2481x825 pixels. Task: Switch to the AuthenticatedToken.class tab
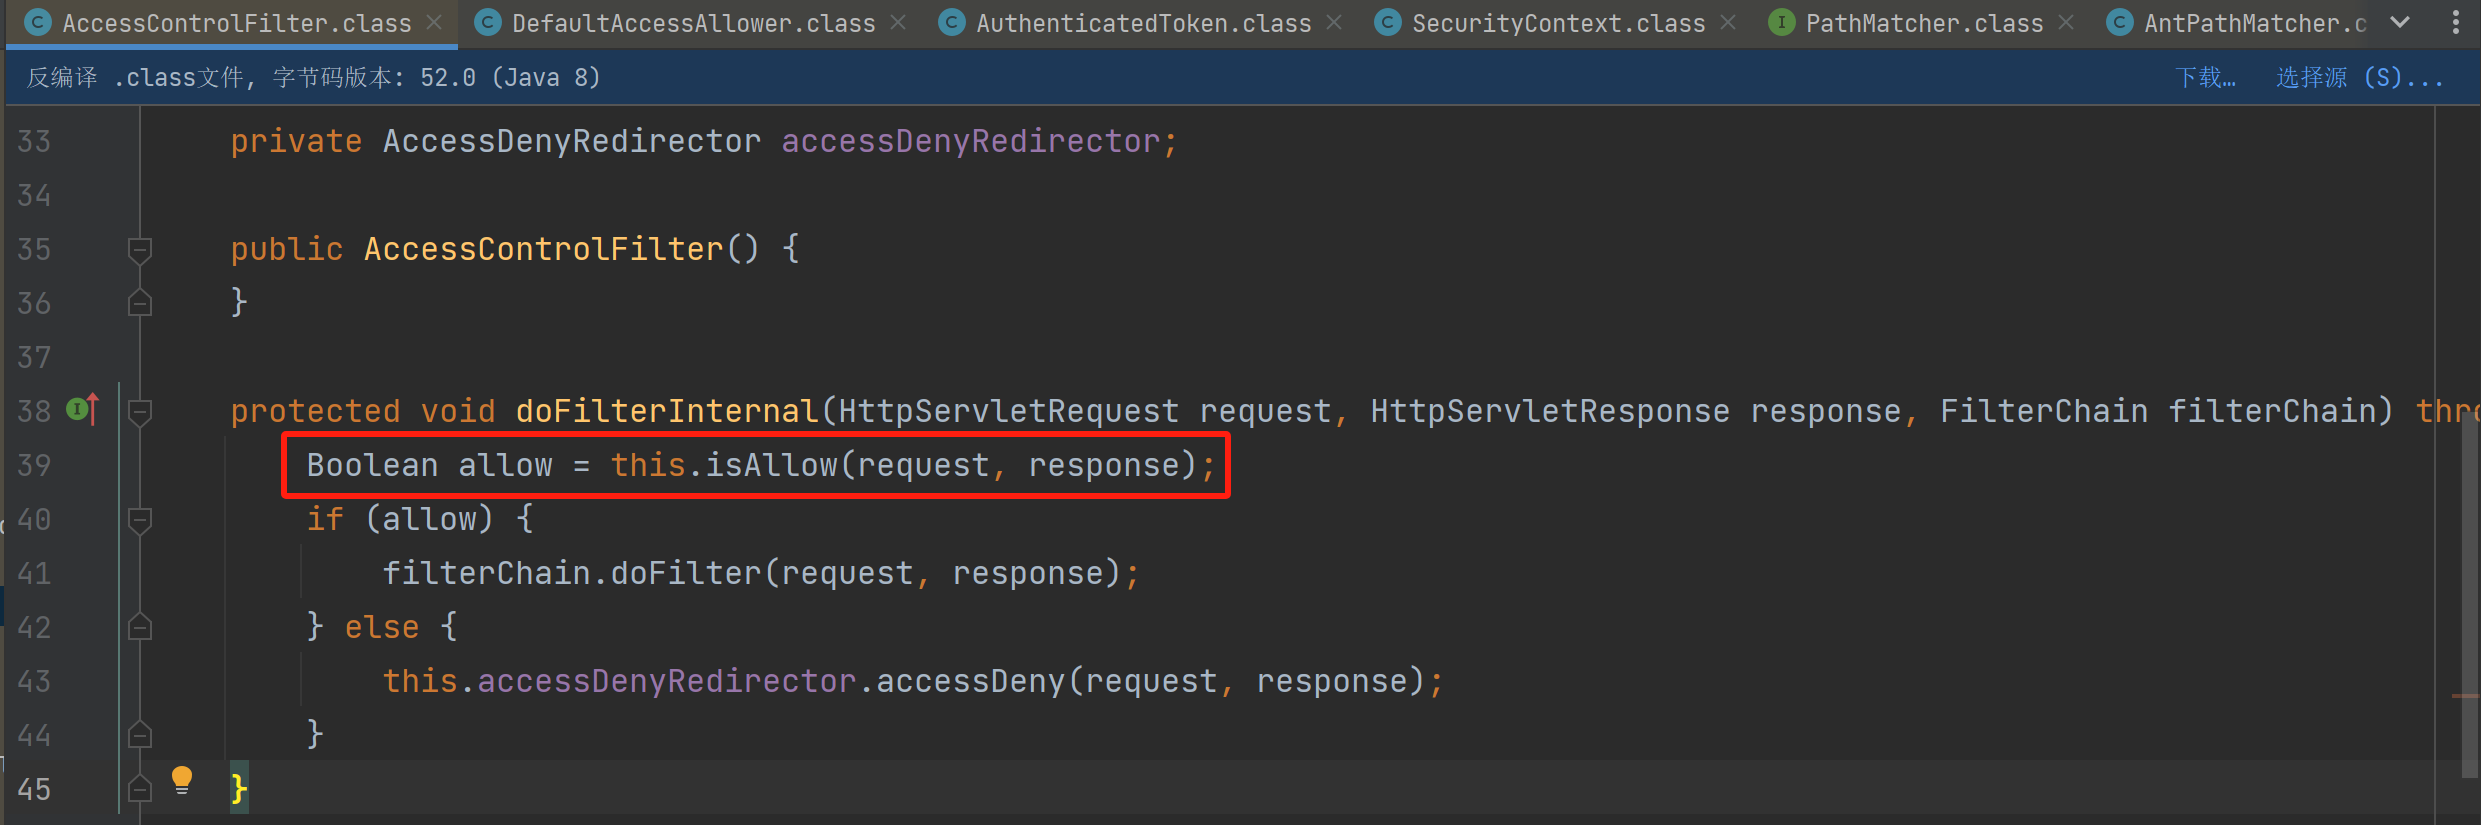[x=1143, y=23]
